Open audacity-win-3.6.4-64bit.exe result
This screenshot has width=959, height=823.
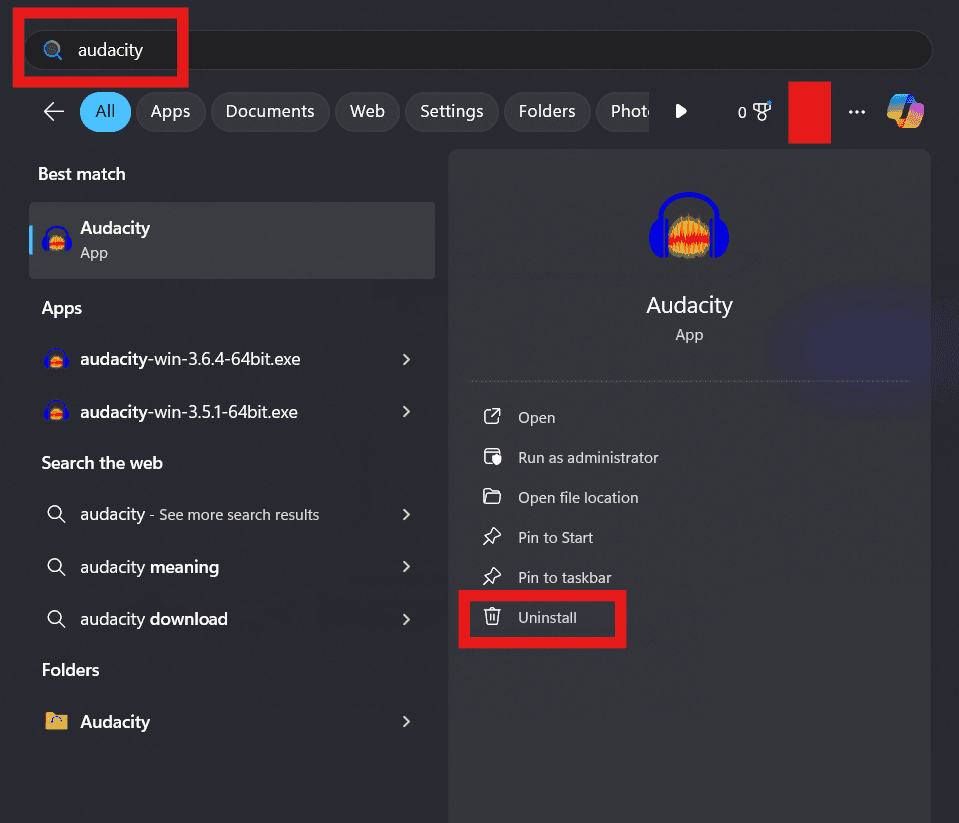tap(232, 360)
